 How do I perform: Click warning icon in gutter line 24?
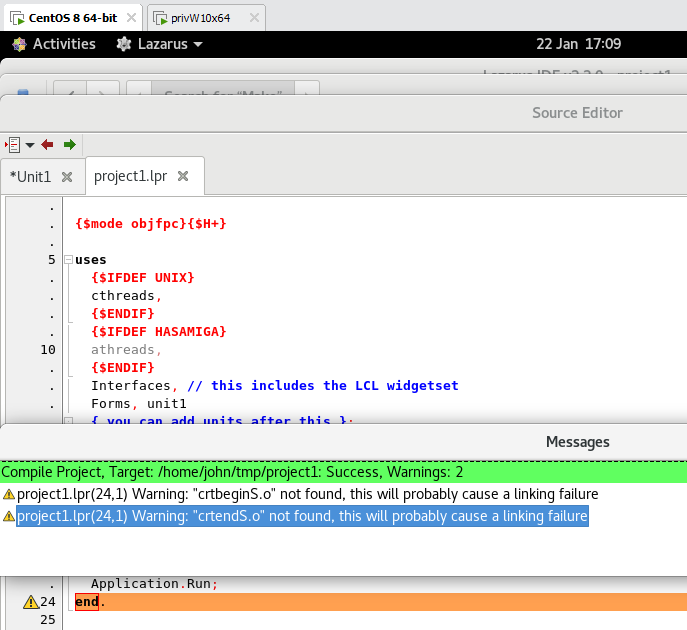[30, 601]
